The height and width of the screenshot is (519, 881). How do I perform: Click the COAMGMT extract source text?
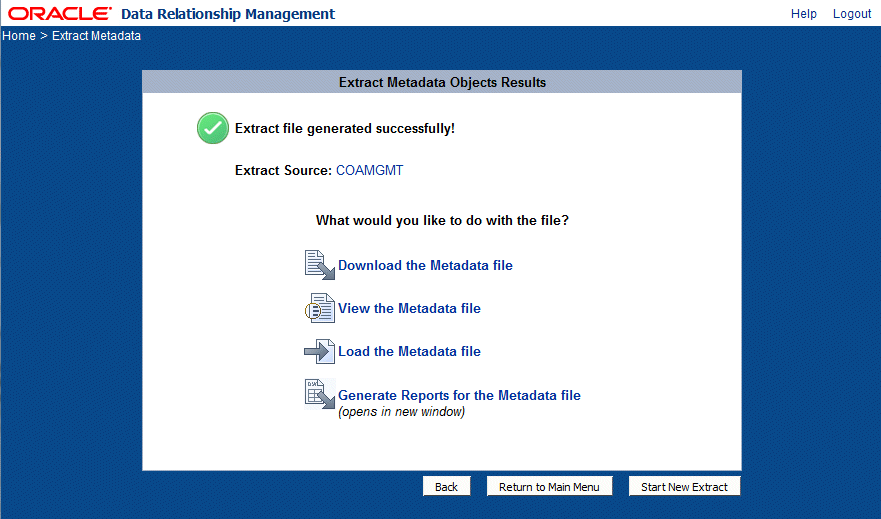[369, 170]
